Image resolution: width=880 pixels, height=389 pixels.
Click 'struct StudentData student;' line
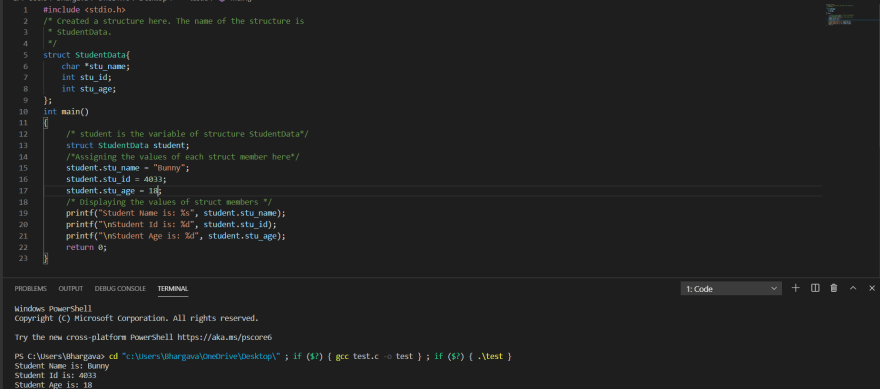[128, 145]
